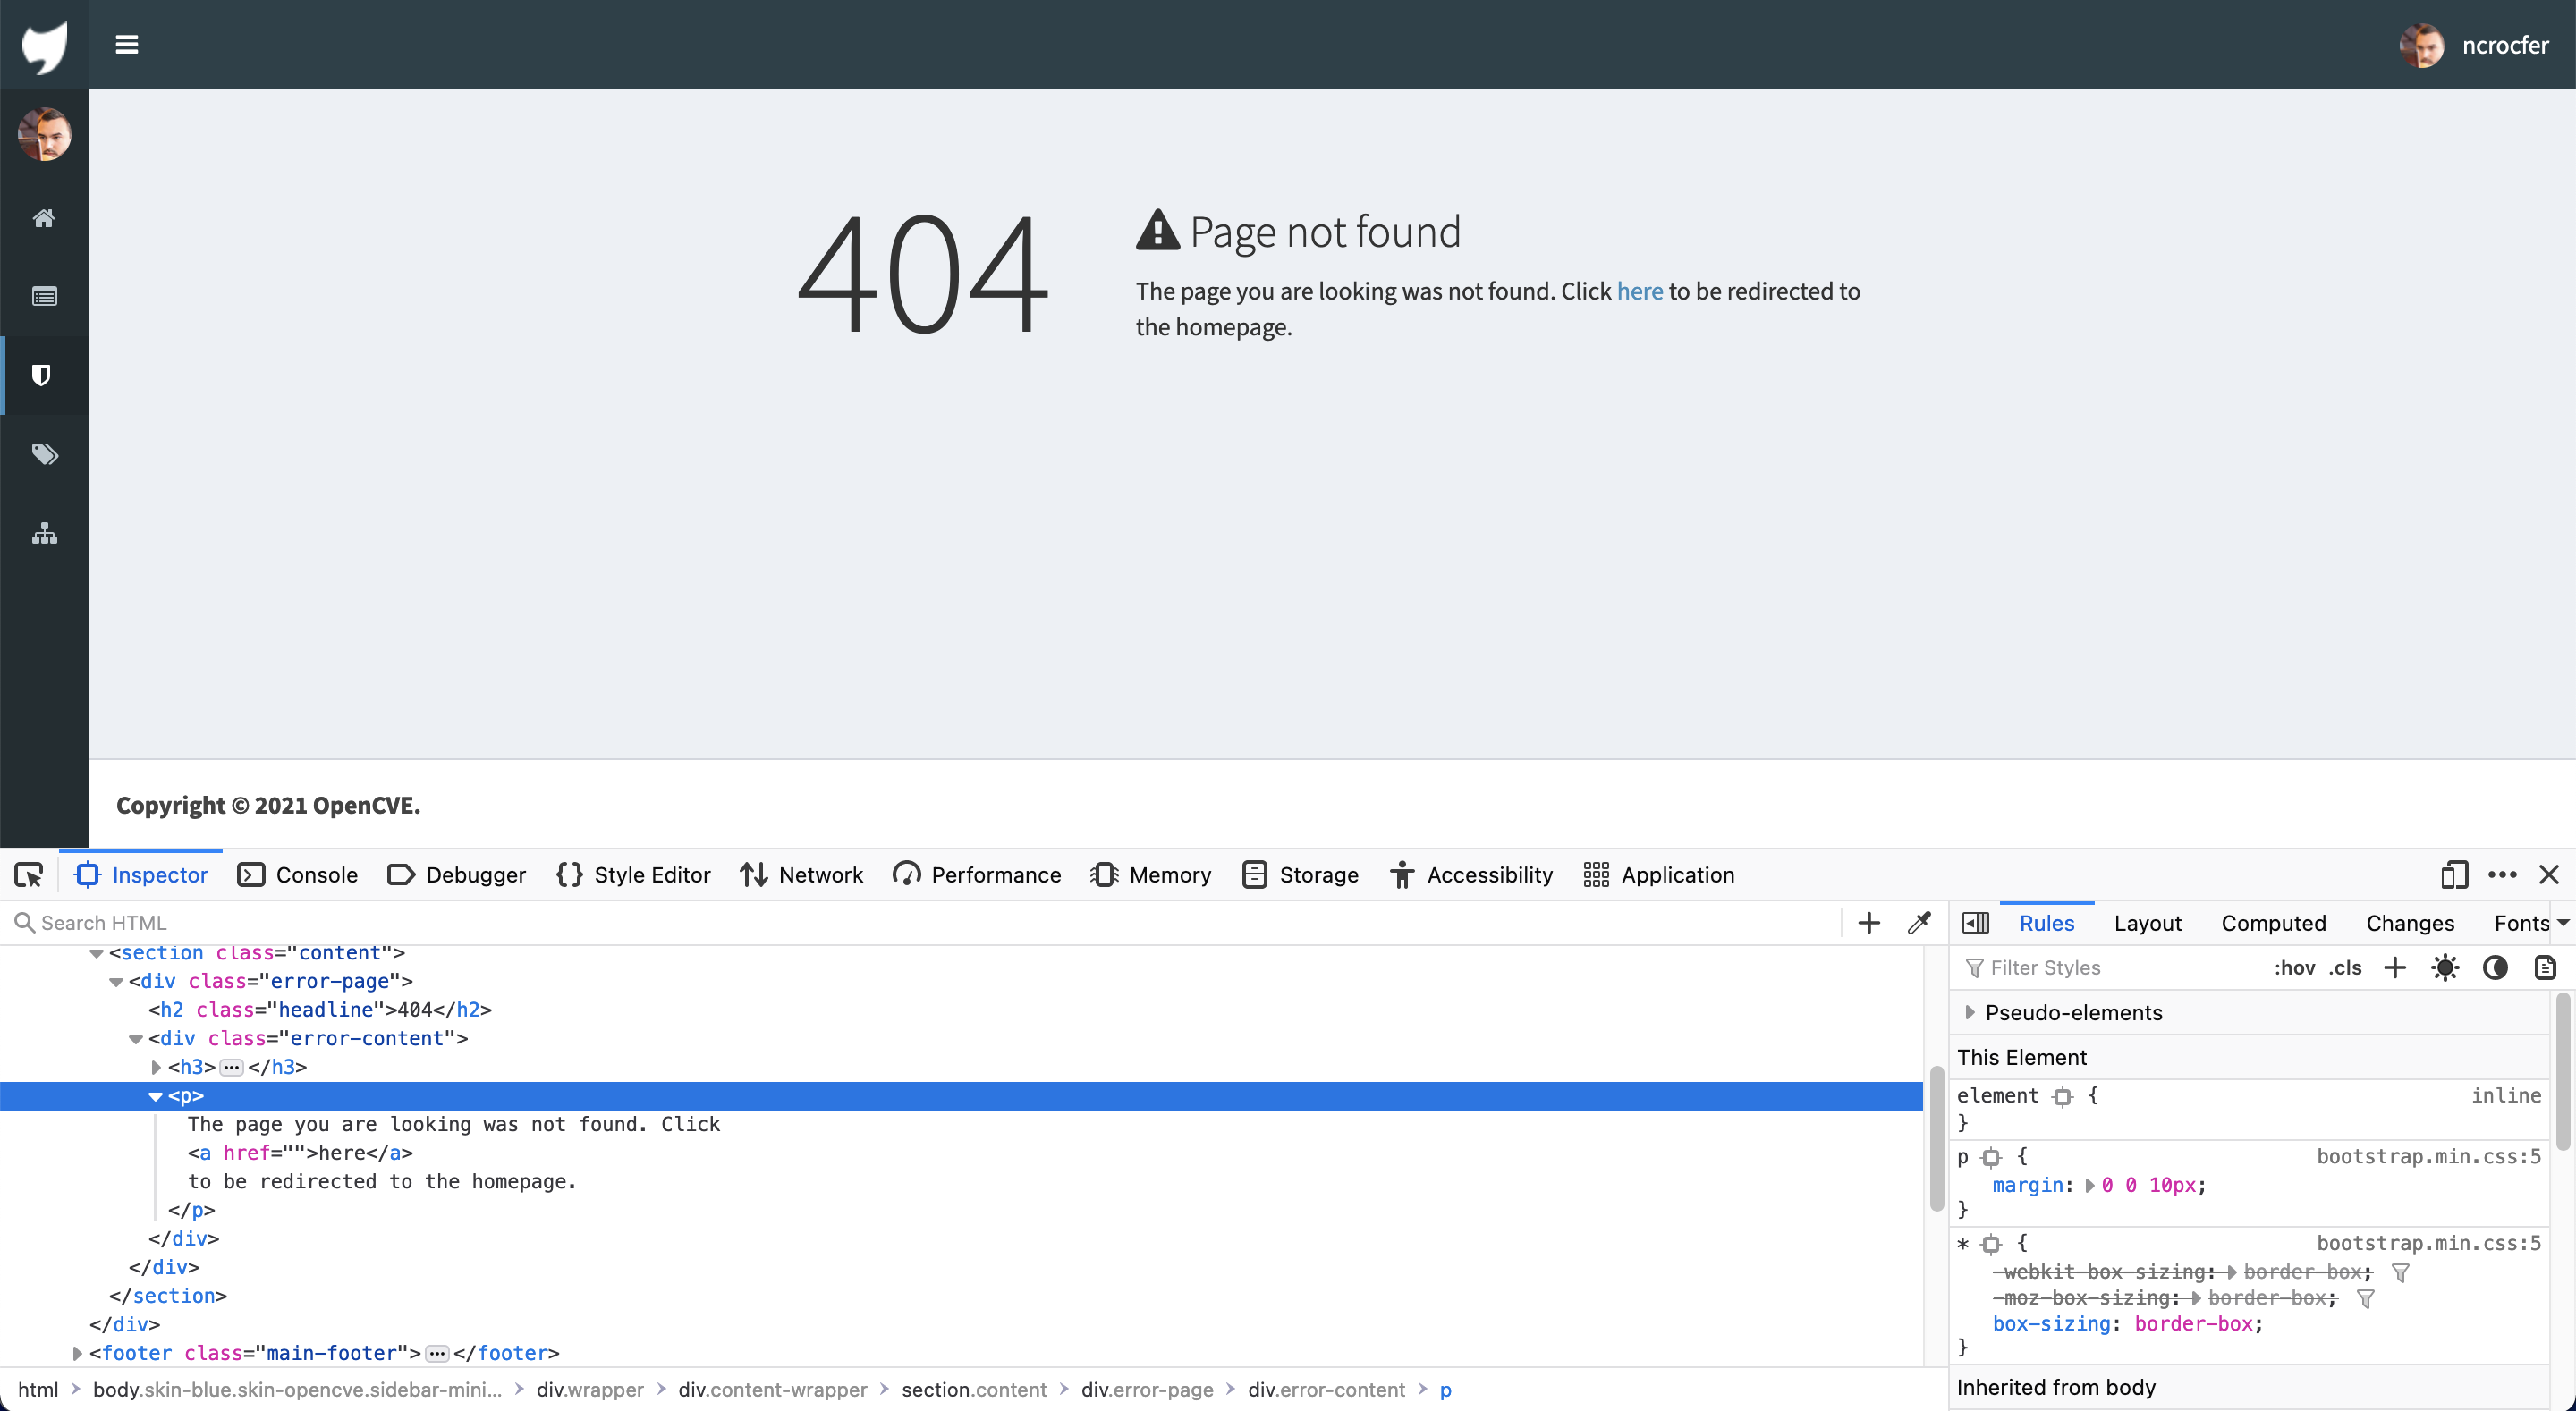
Task: Toggle the :hov pseudo-class panel
Action: (x=2297, y=967)
